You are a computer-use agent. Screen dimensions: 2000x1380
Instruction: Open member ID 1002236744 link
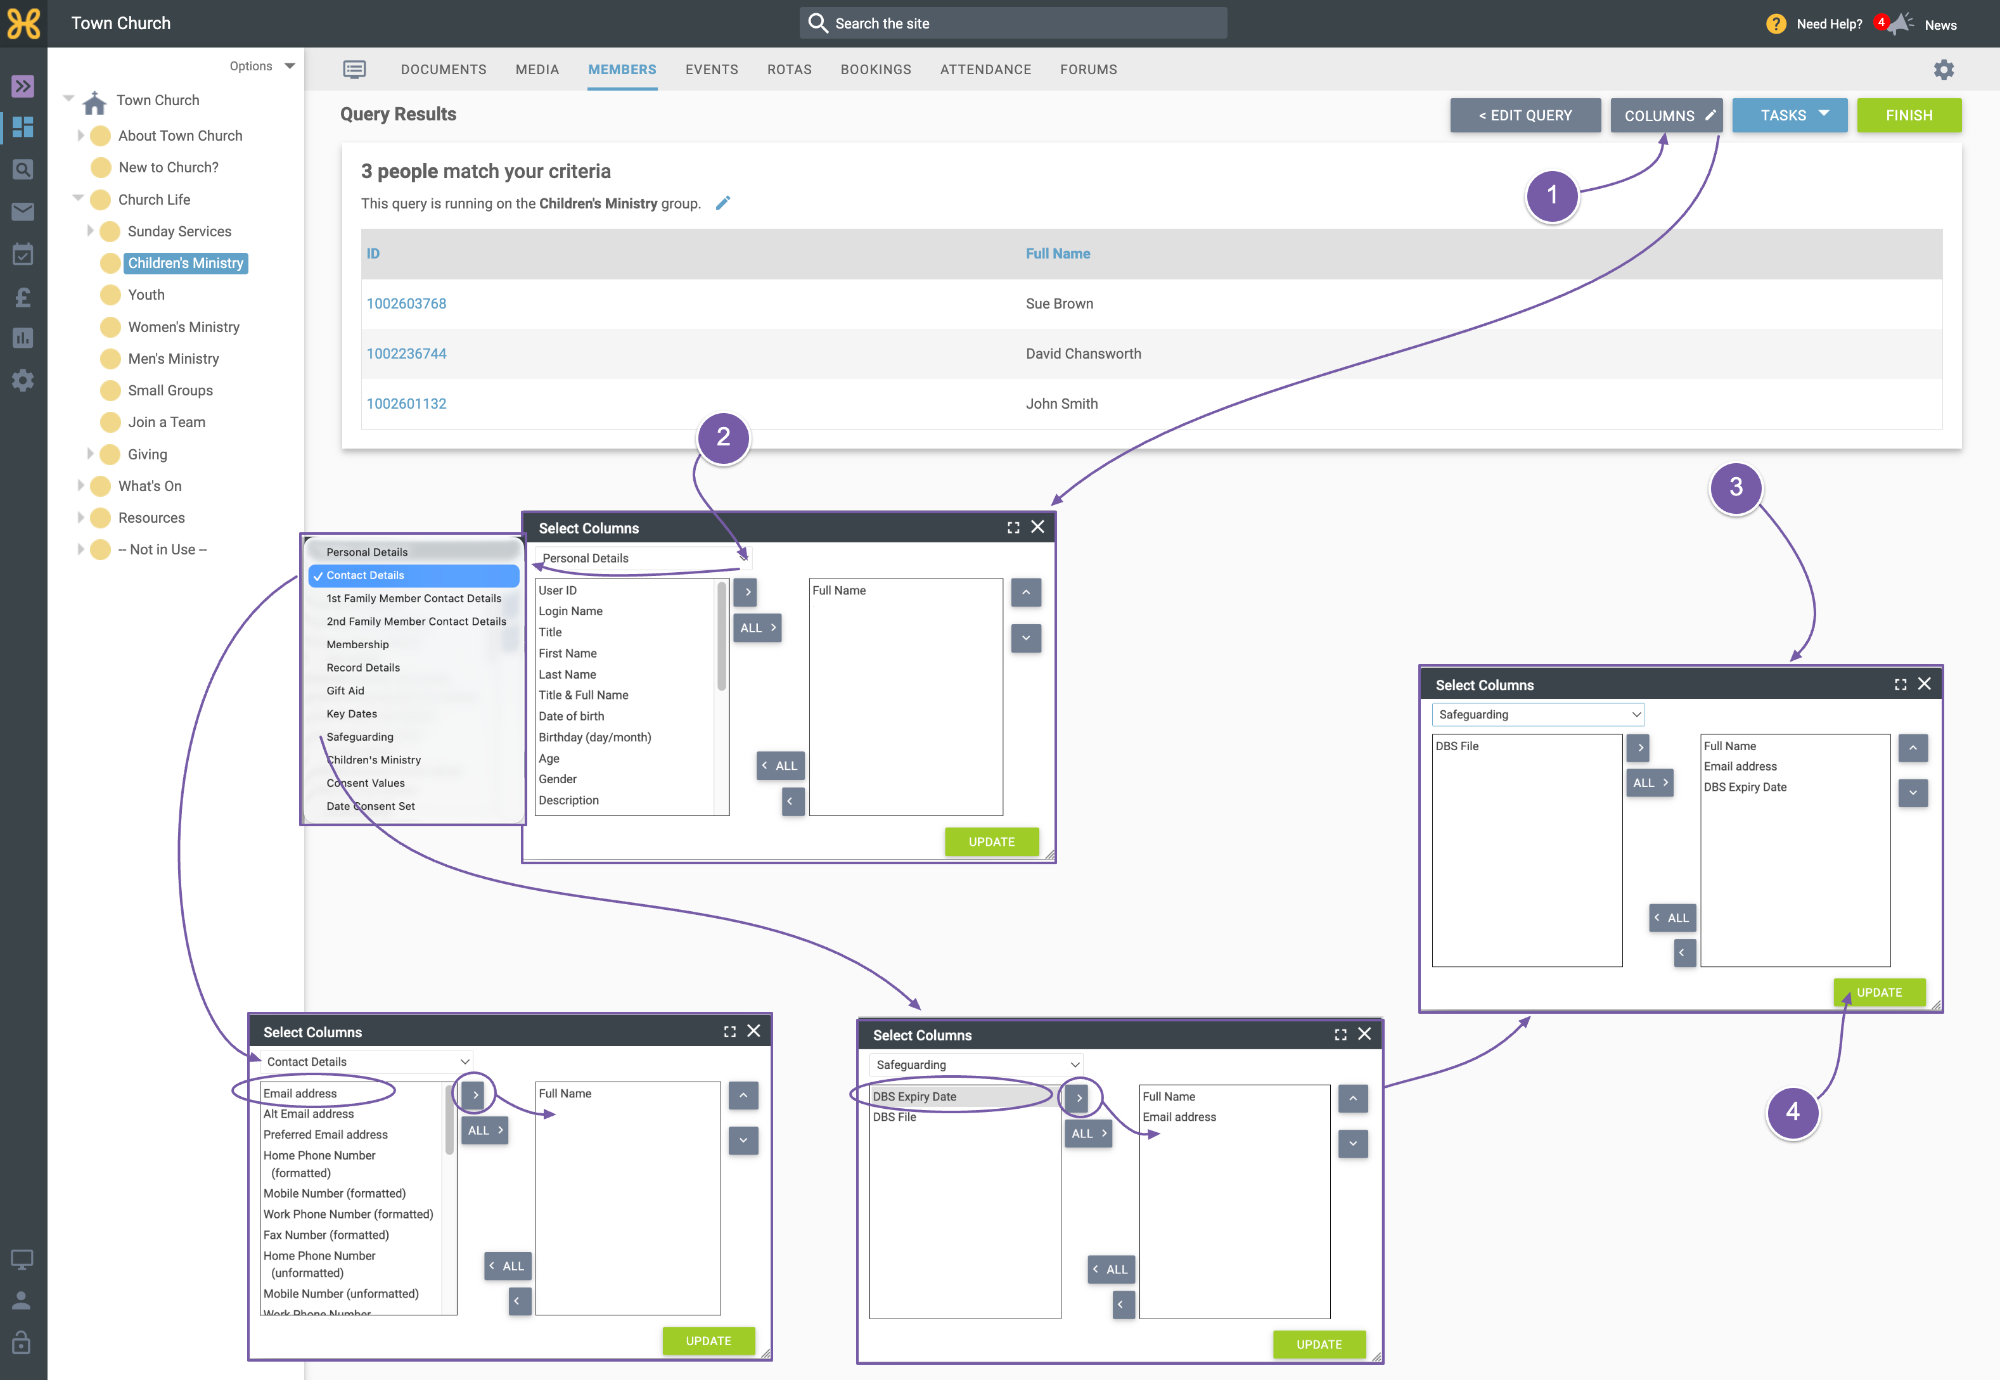coord(406,353)
